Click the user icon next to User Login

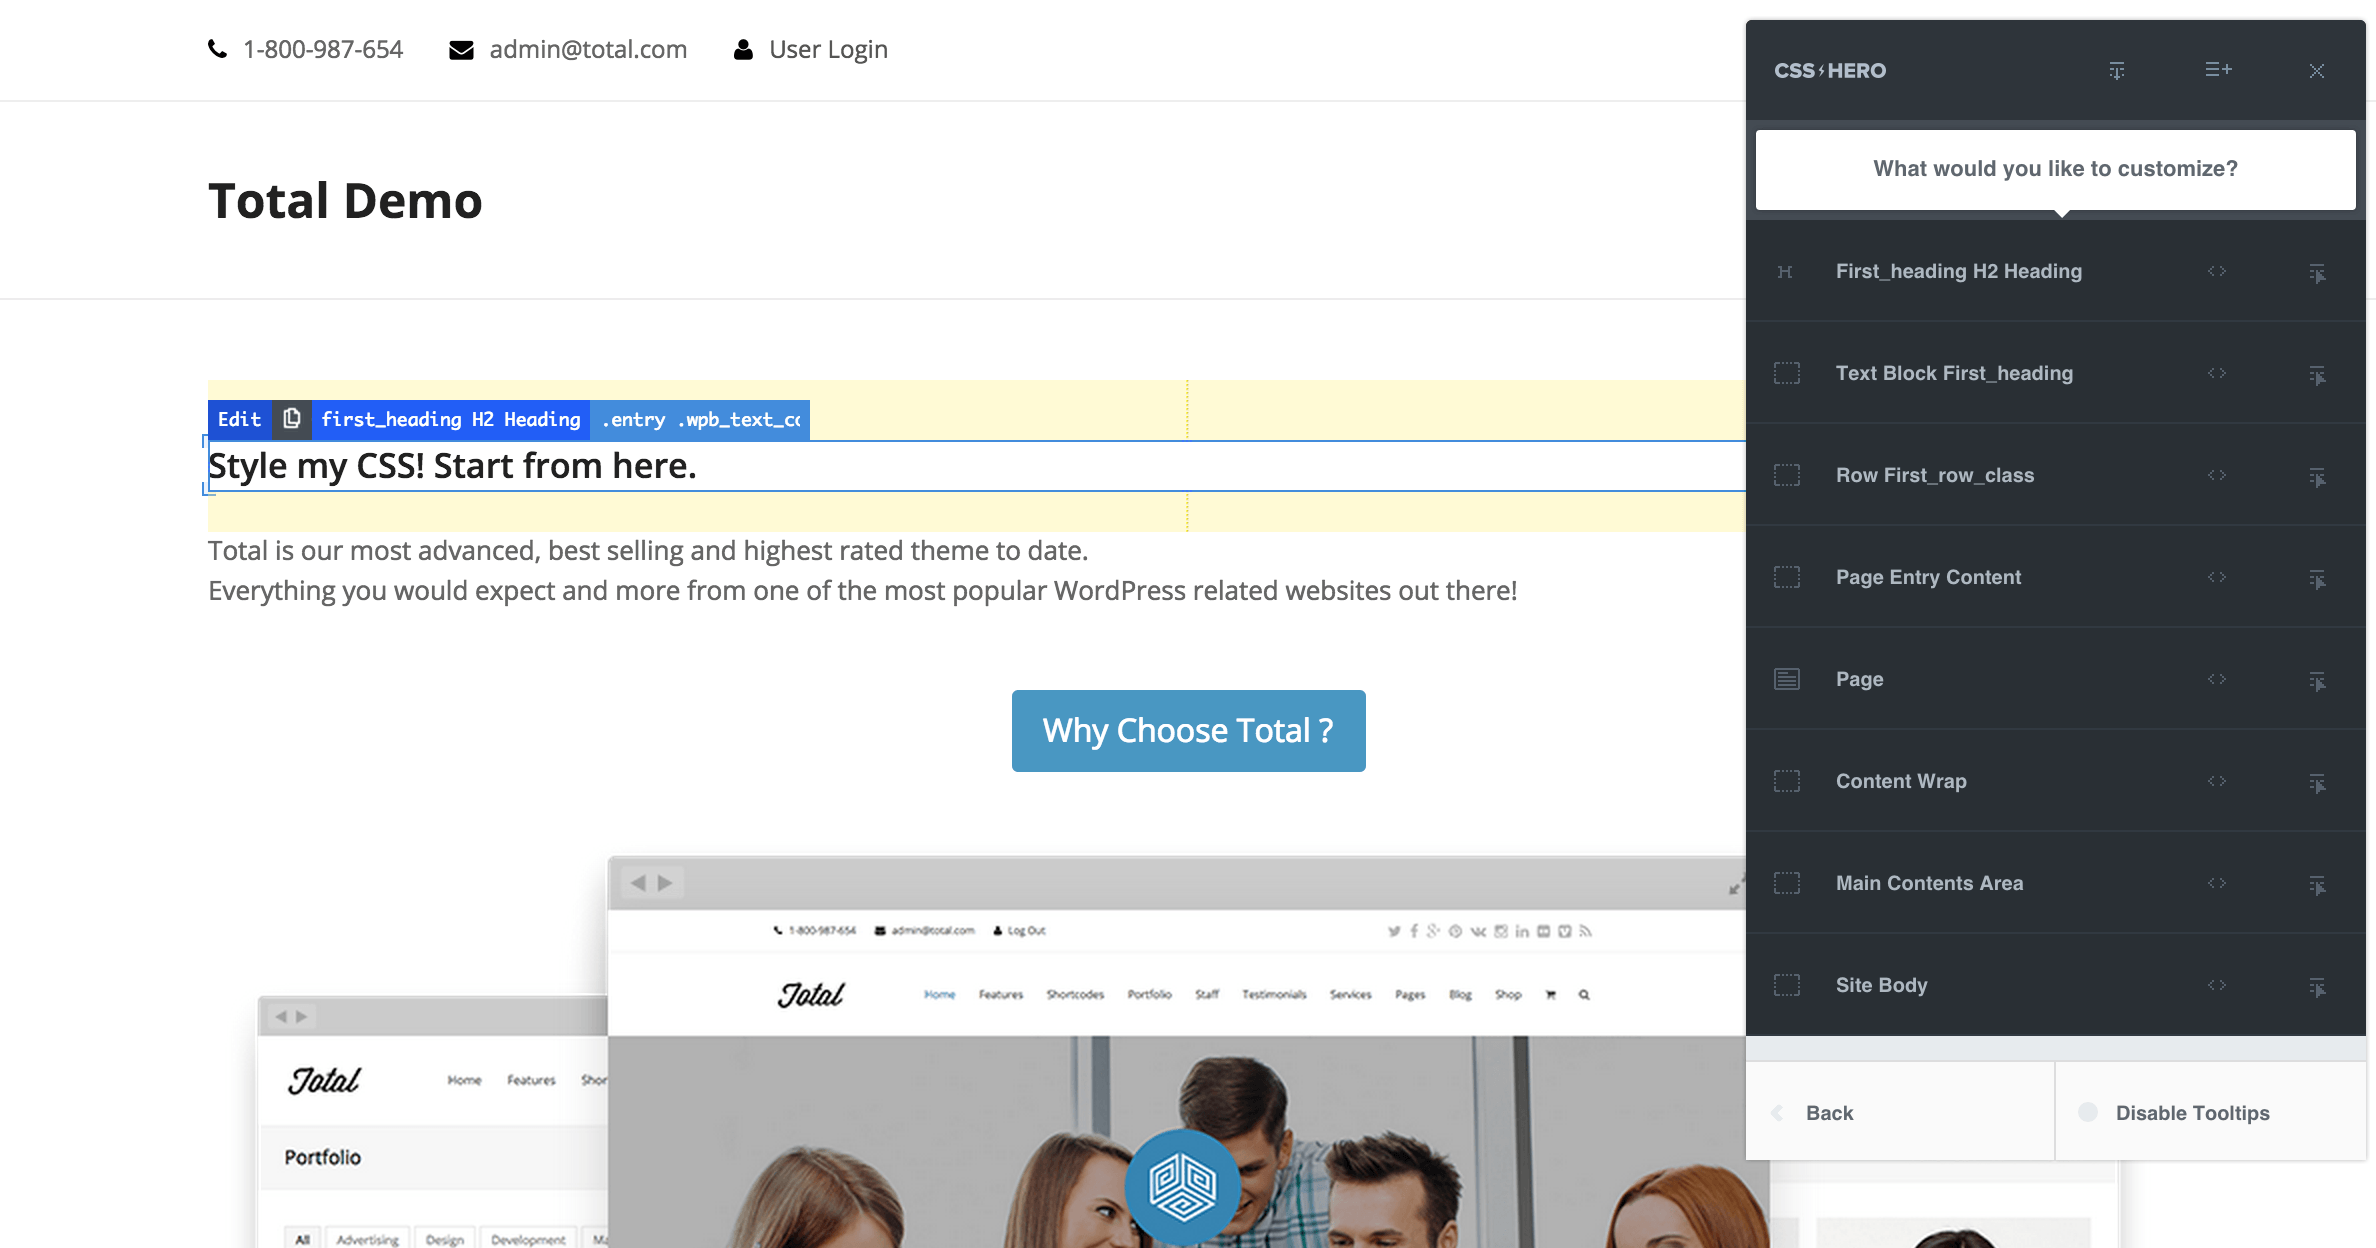click(x=743, y=49)
